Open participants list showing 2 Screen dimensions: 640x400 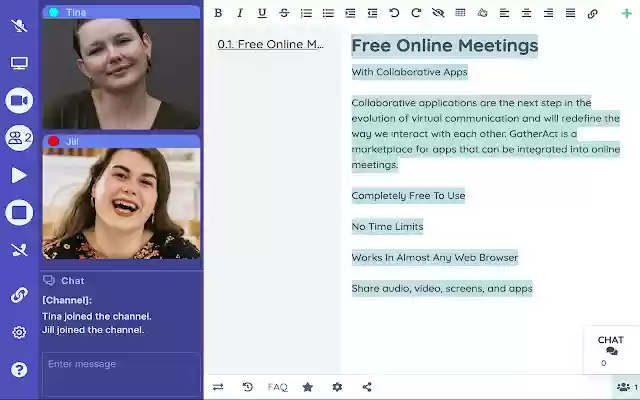pyautogui.click(x=19, y=138)
